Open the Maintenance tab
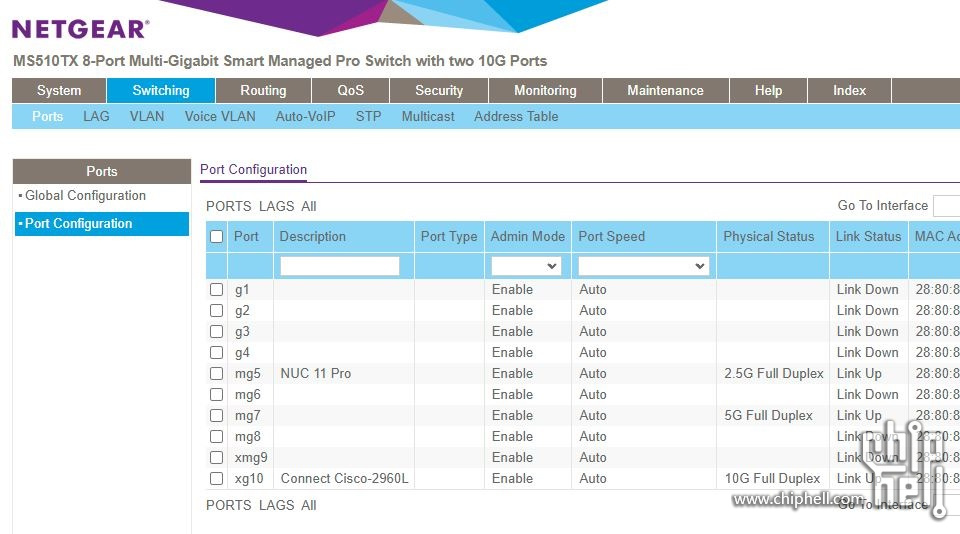The image size is (960, 534). [666, 90]
